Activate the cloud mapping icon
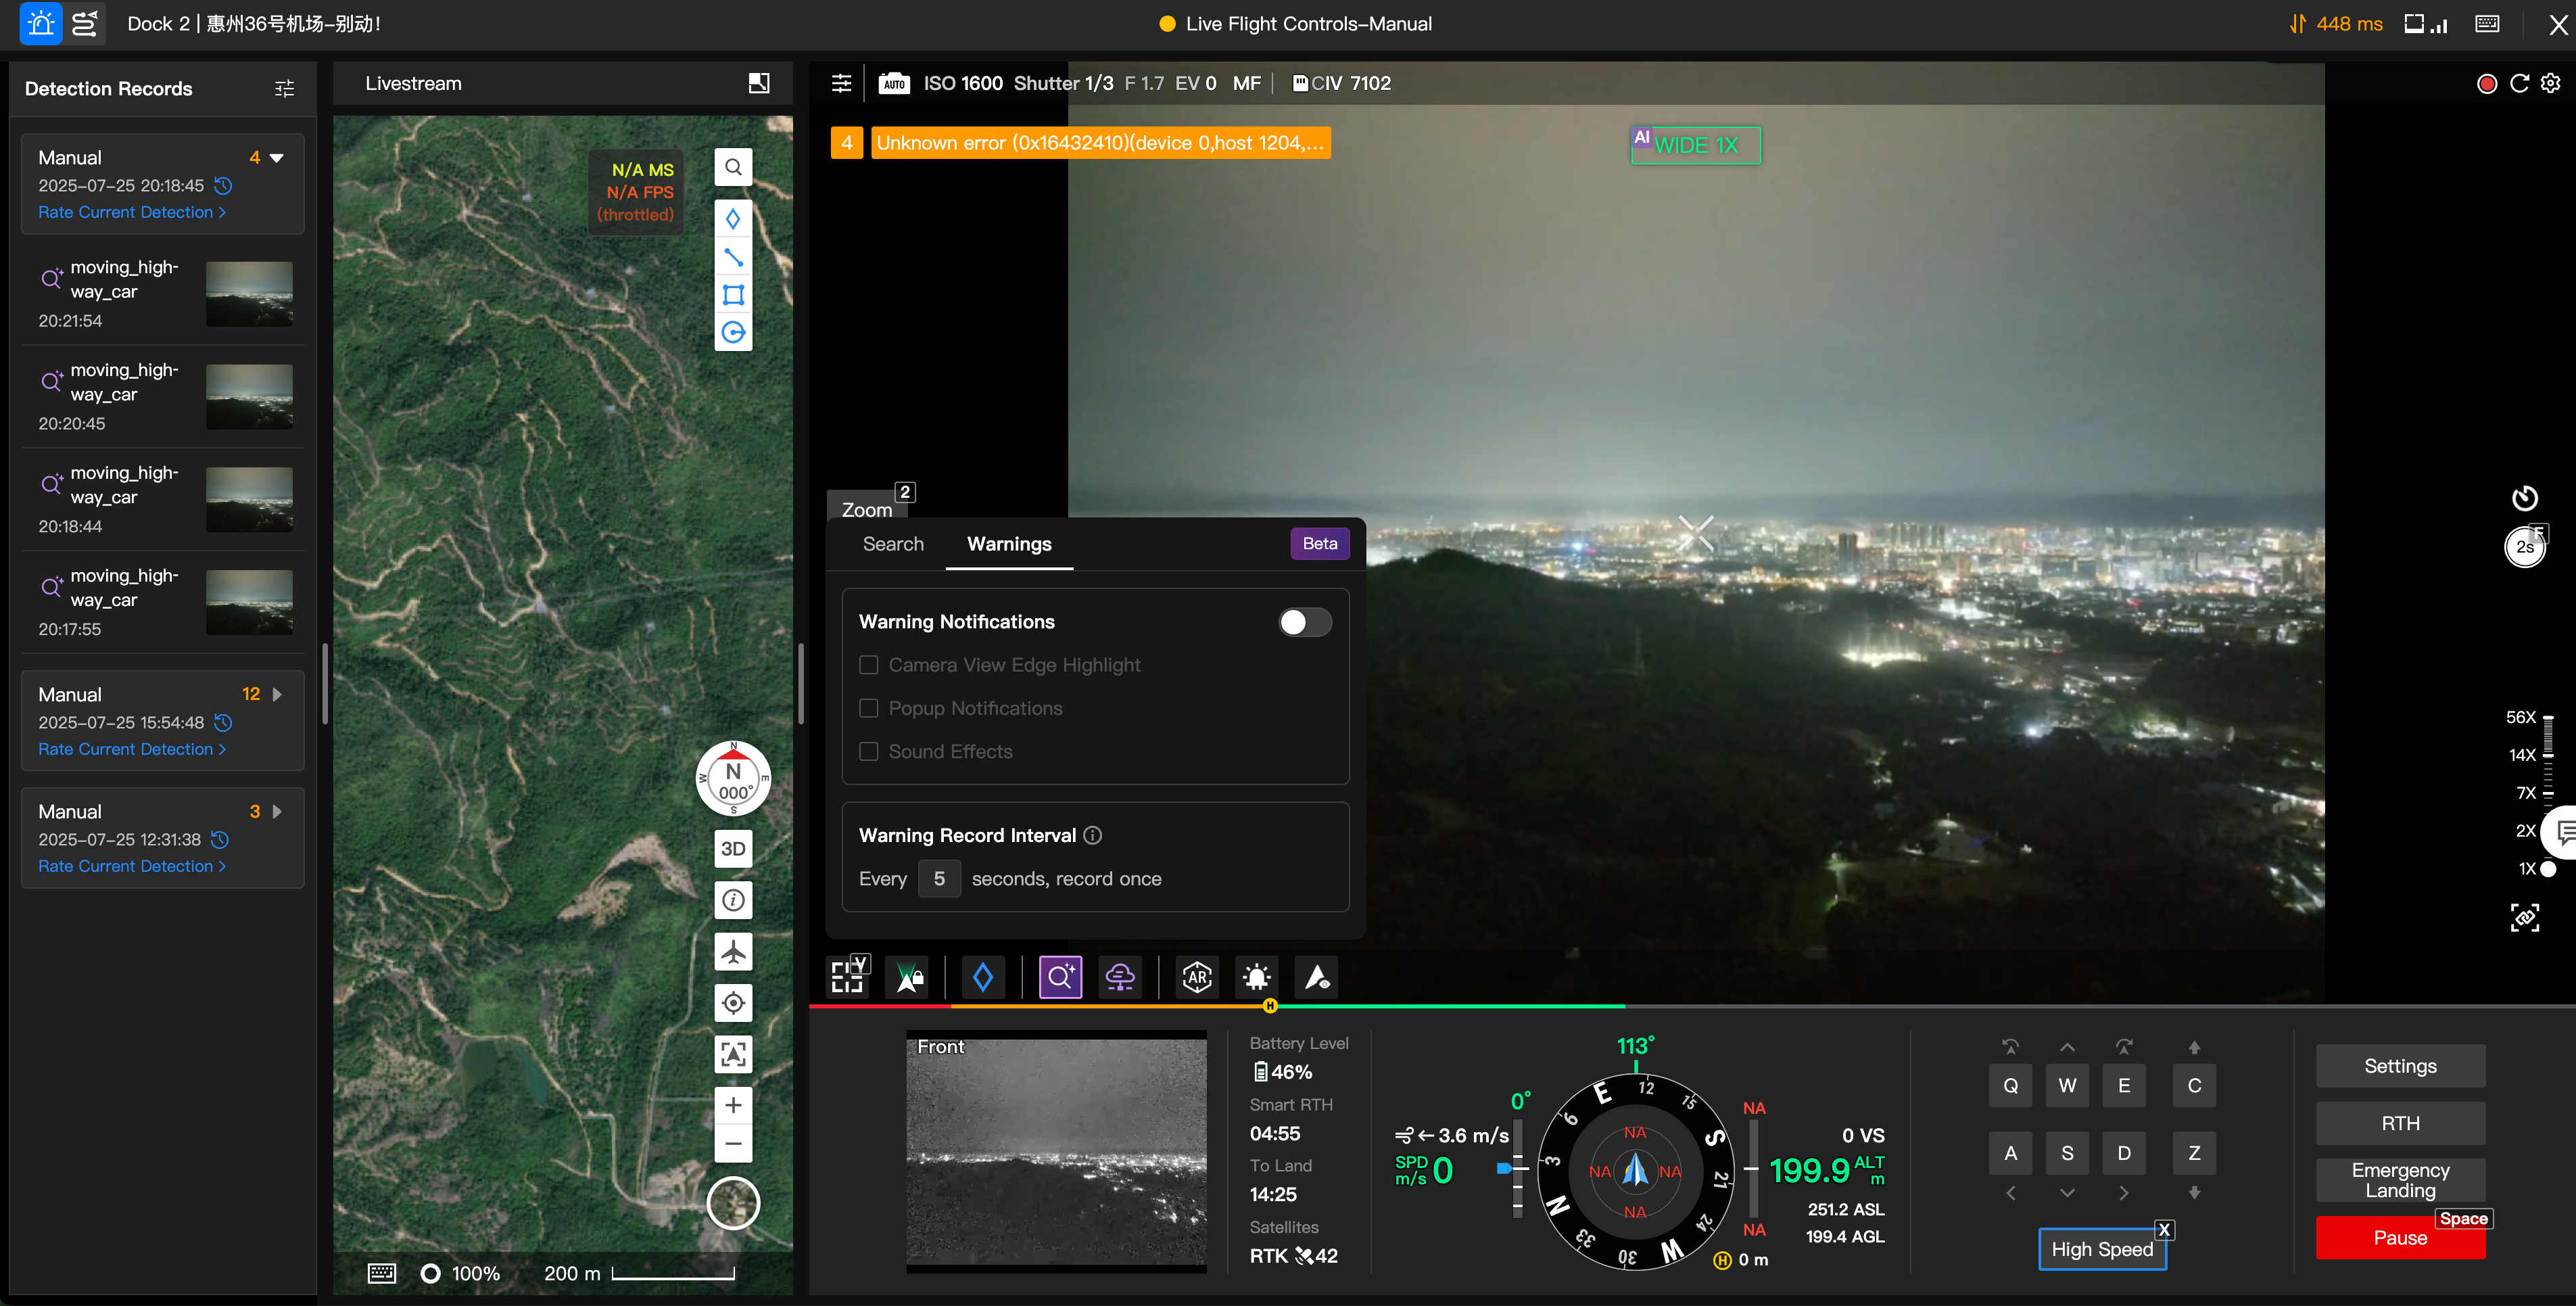The height and width of the screenshot is (1306, 2576). [1120, 977]
